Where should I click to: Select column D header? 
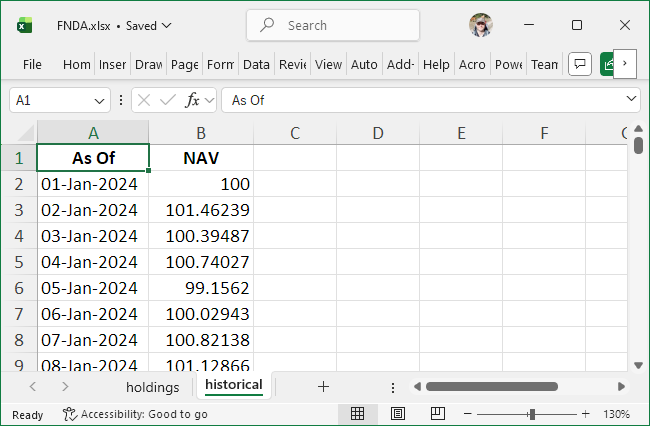378,133
